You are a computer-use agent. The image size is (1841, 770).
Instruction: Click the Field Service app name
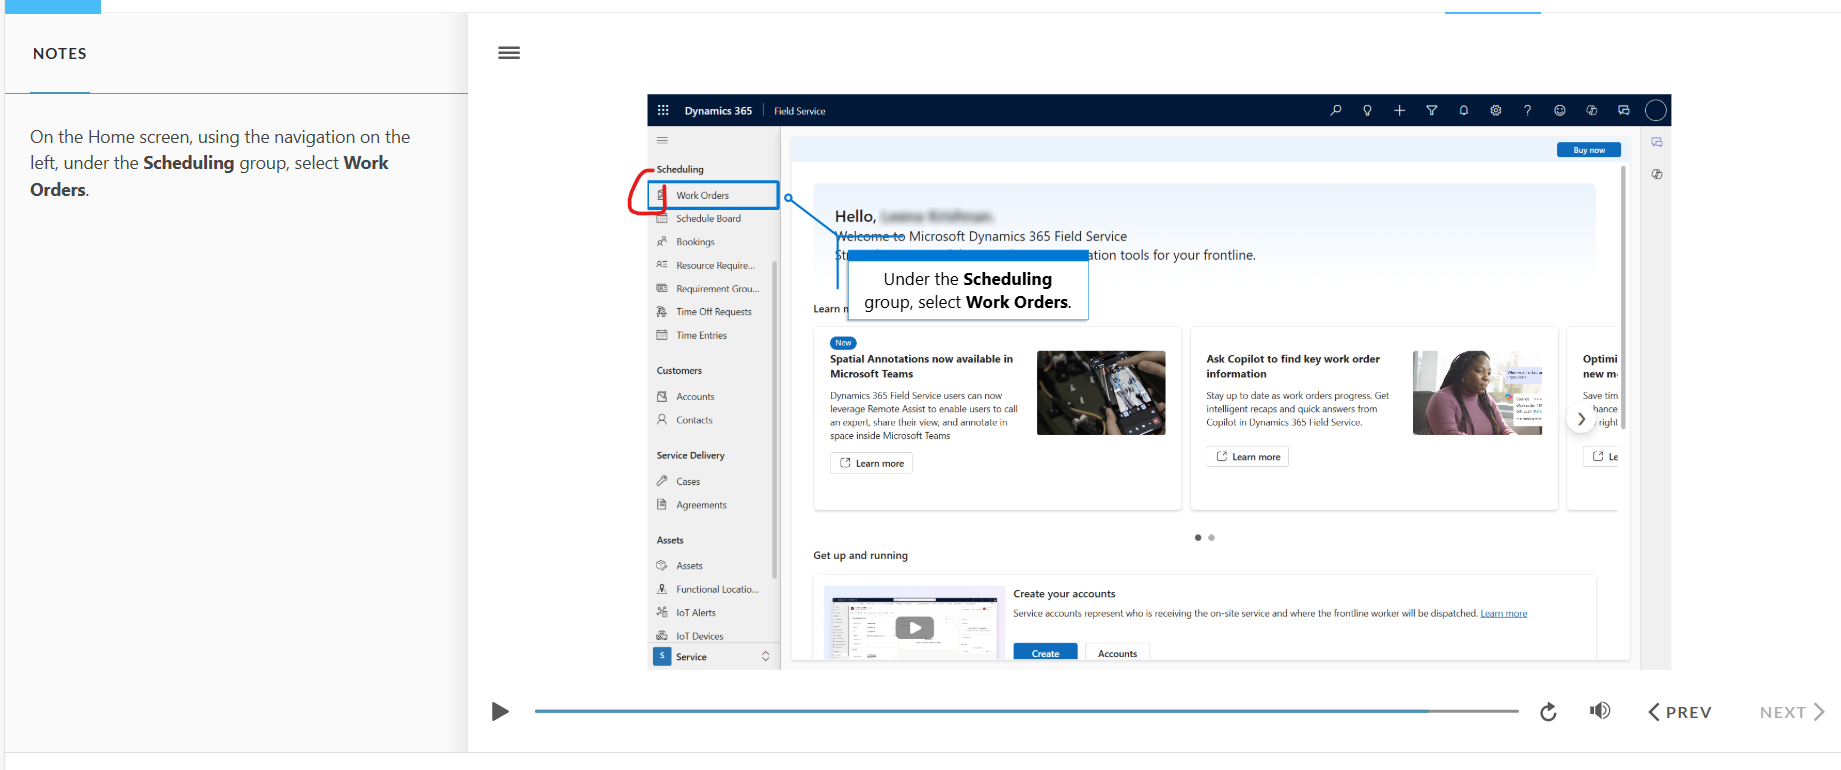tap(799, 111)
